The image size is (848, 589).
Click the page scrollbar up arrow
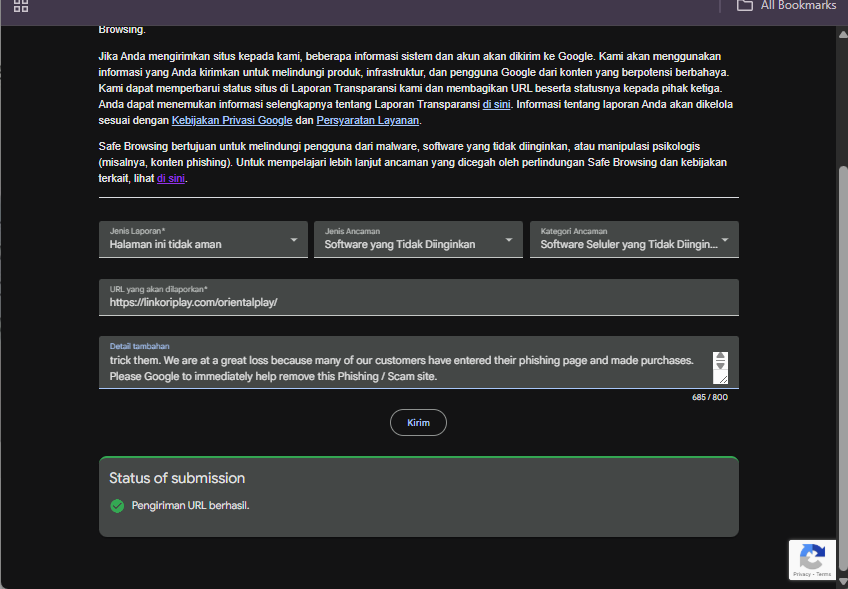coord(843,35)
